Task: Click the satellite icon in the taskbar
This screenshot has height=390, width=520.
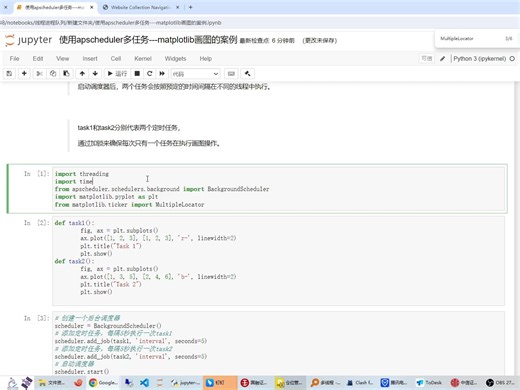Action: pyautogui.click(x=27, y=383)
